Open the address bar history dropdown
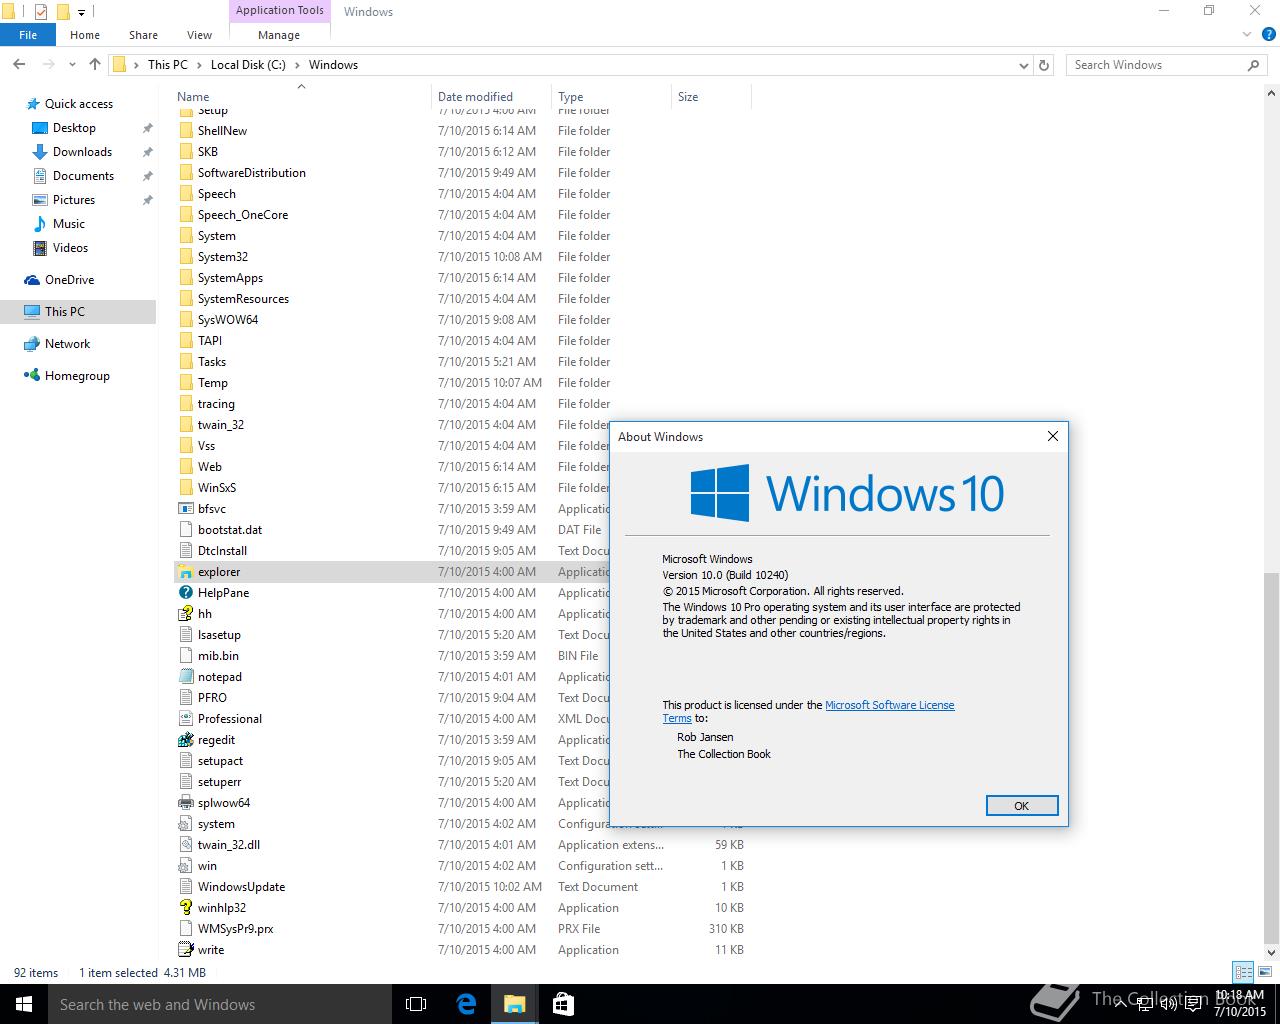 click(1023, 65)
